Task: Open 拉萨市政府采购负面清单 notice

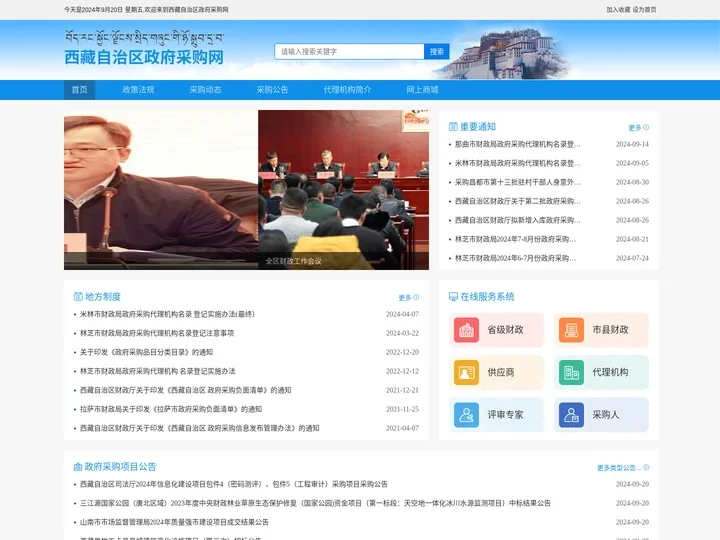Action: 171,409
